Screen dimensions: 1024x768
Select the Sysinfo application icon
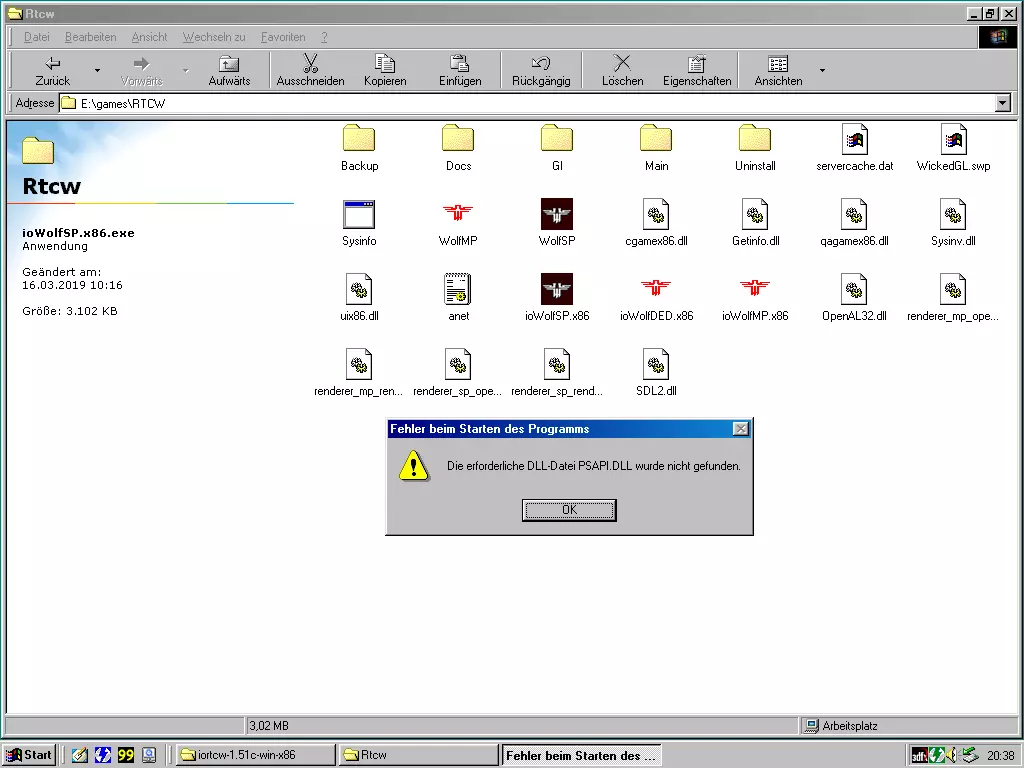[359, 223]
